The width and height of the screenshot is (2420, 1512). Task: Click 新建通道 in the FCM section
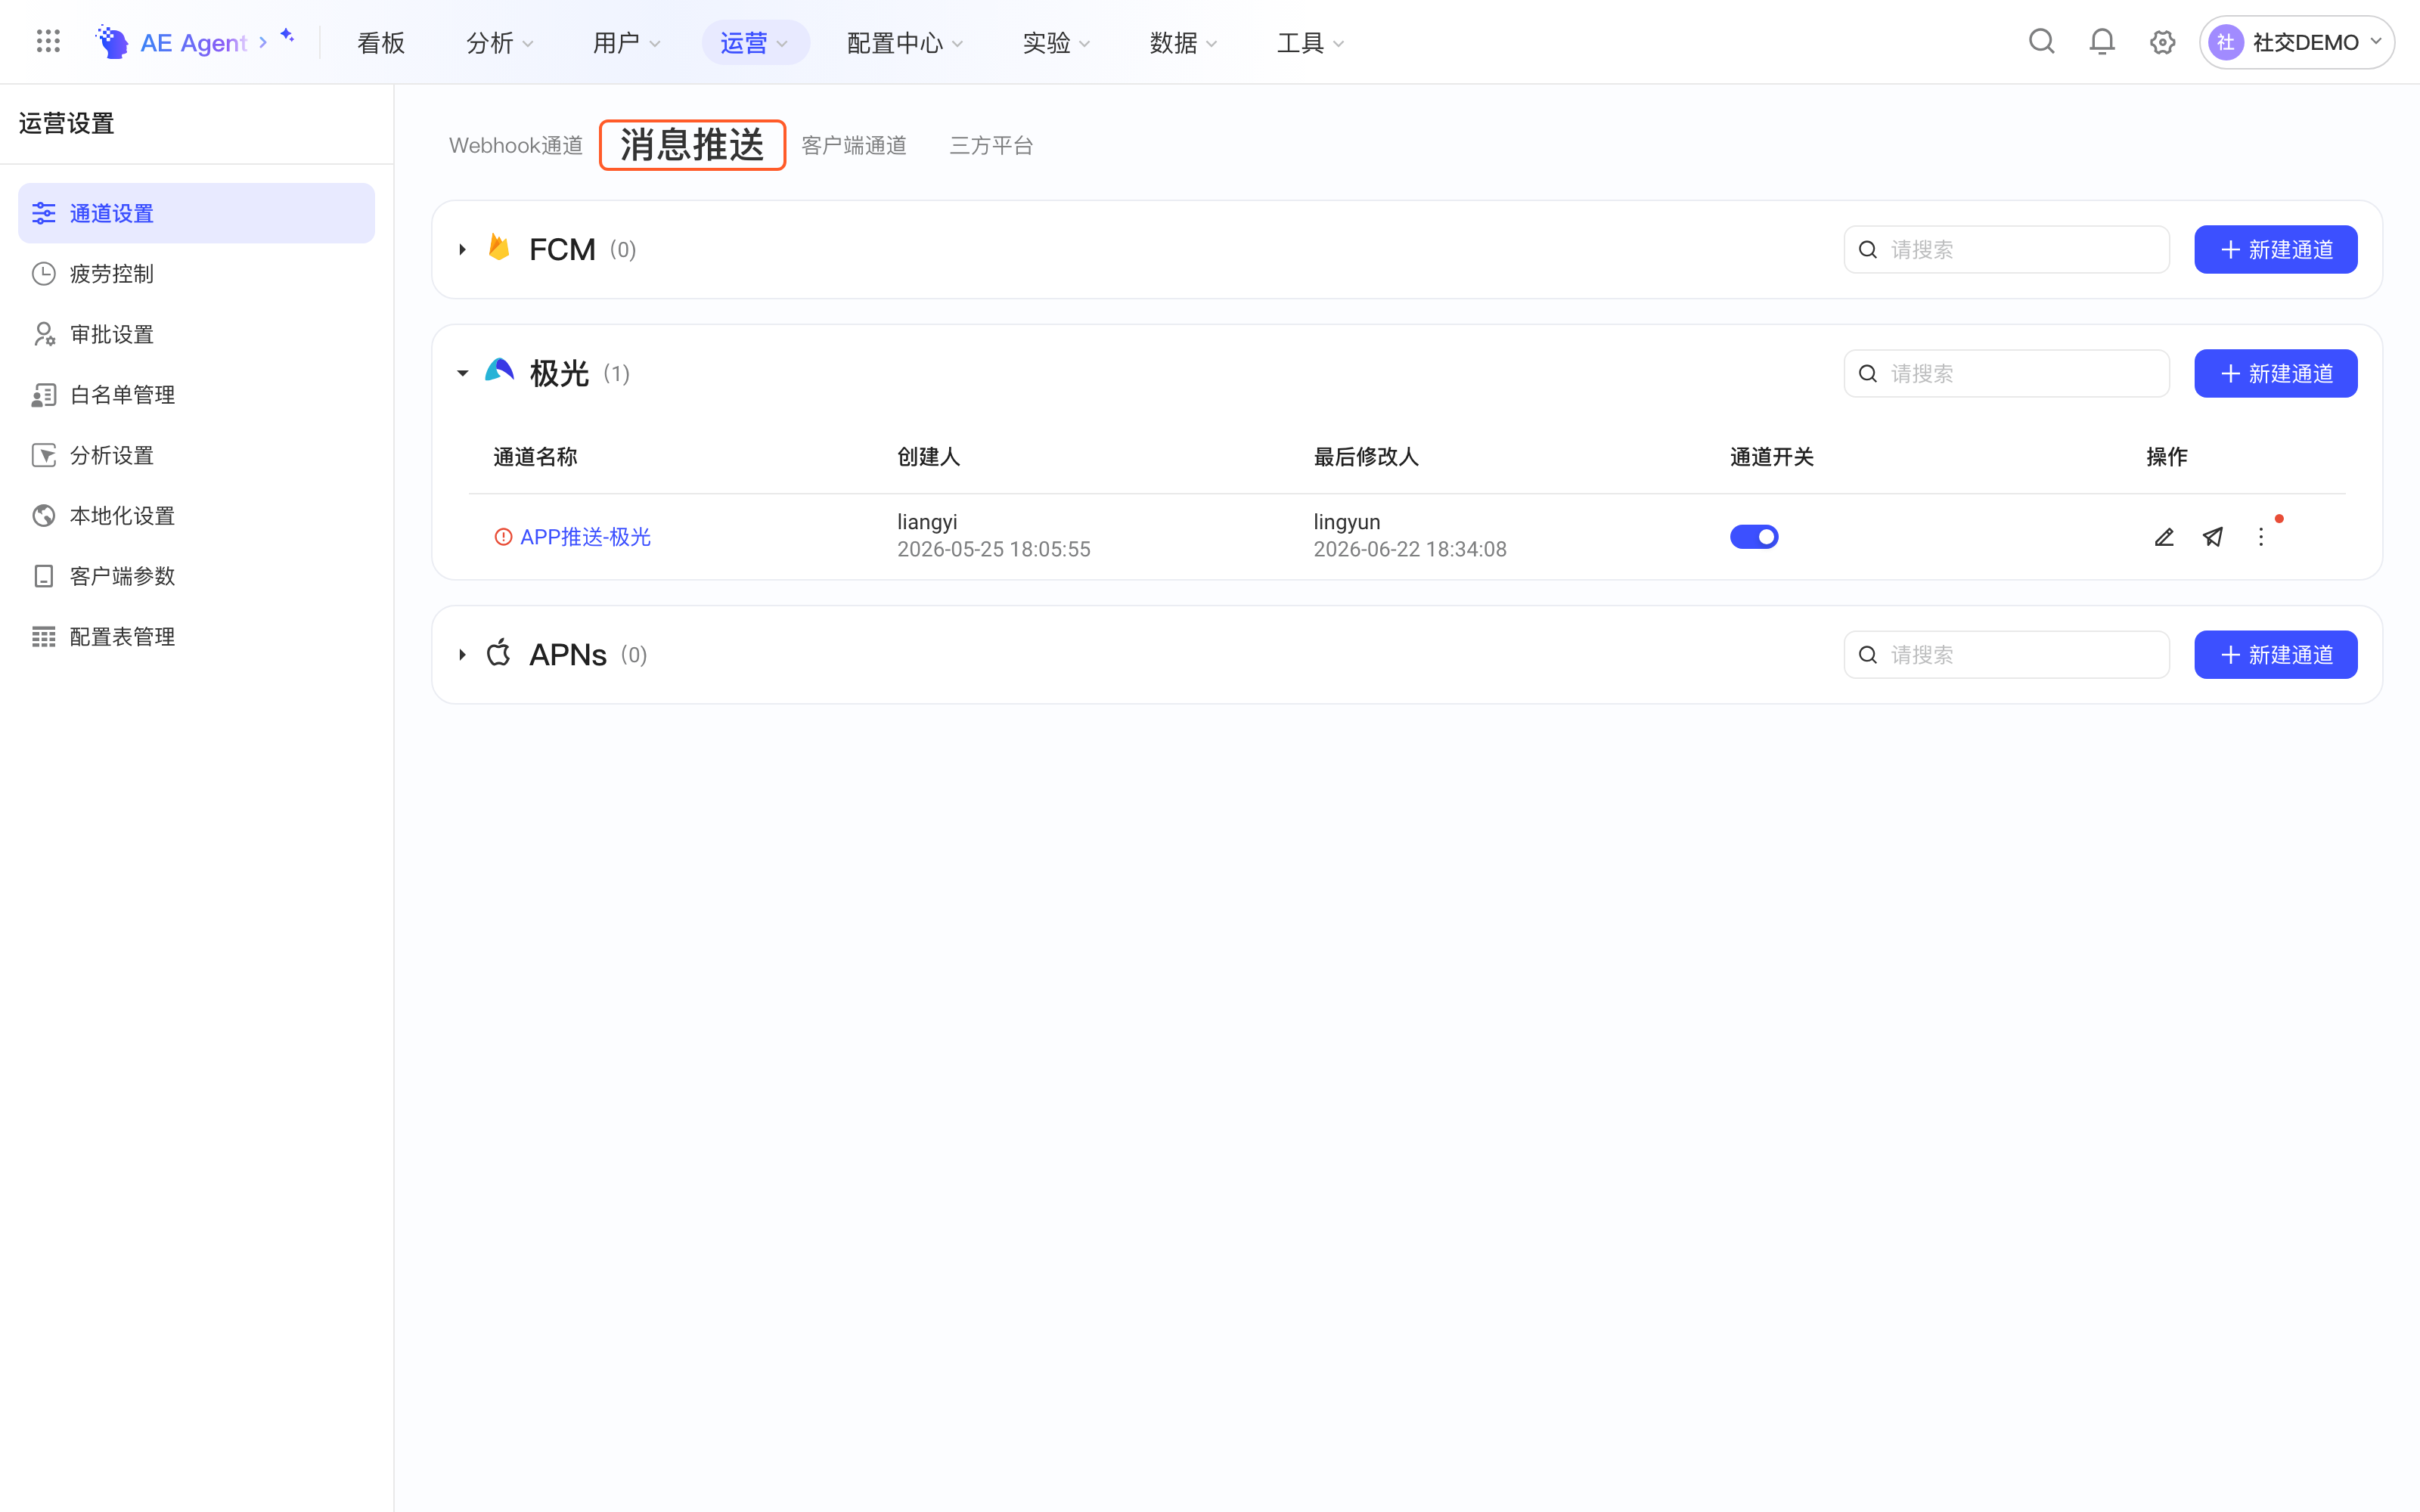click(x=2275, y=249)
